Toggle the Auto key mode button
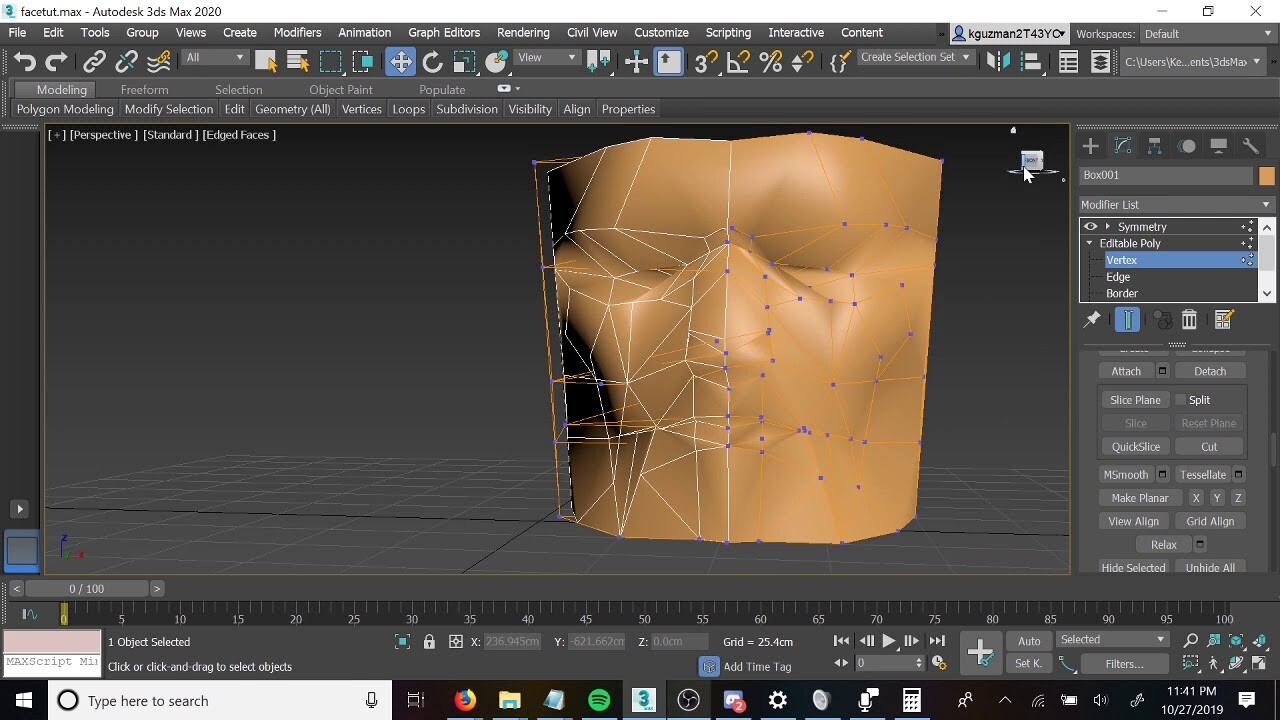The width and height of the screenshot is (1280, 720). pos(1029,641)
